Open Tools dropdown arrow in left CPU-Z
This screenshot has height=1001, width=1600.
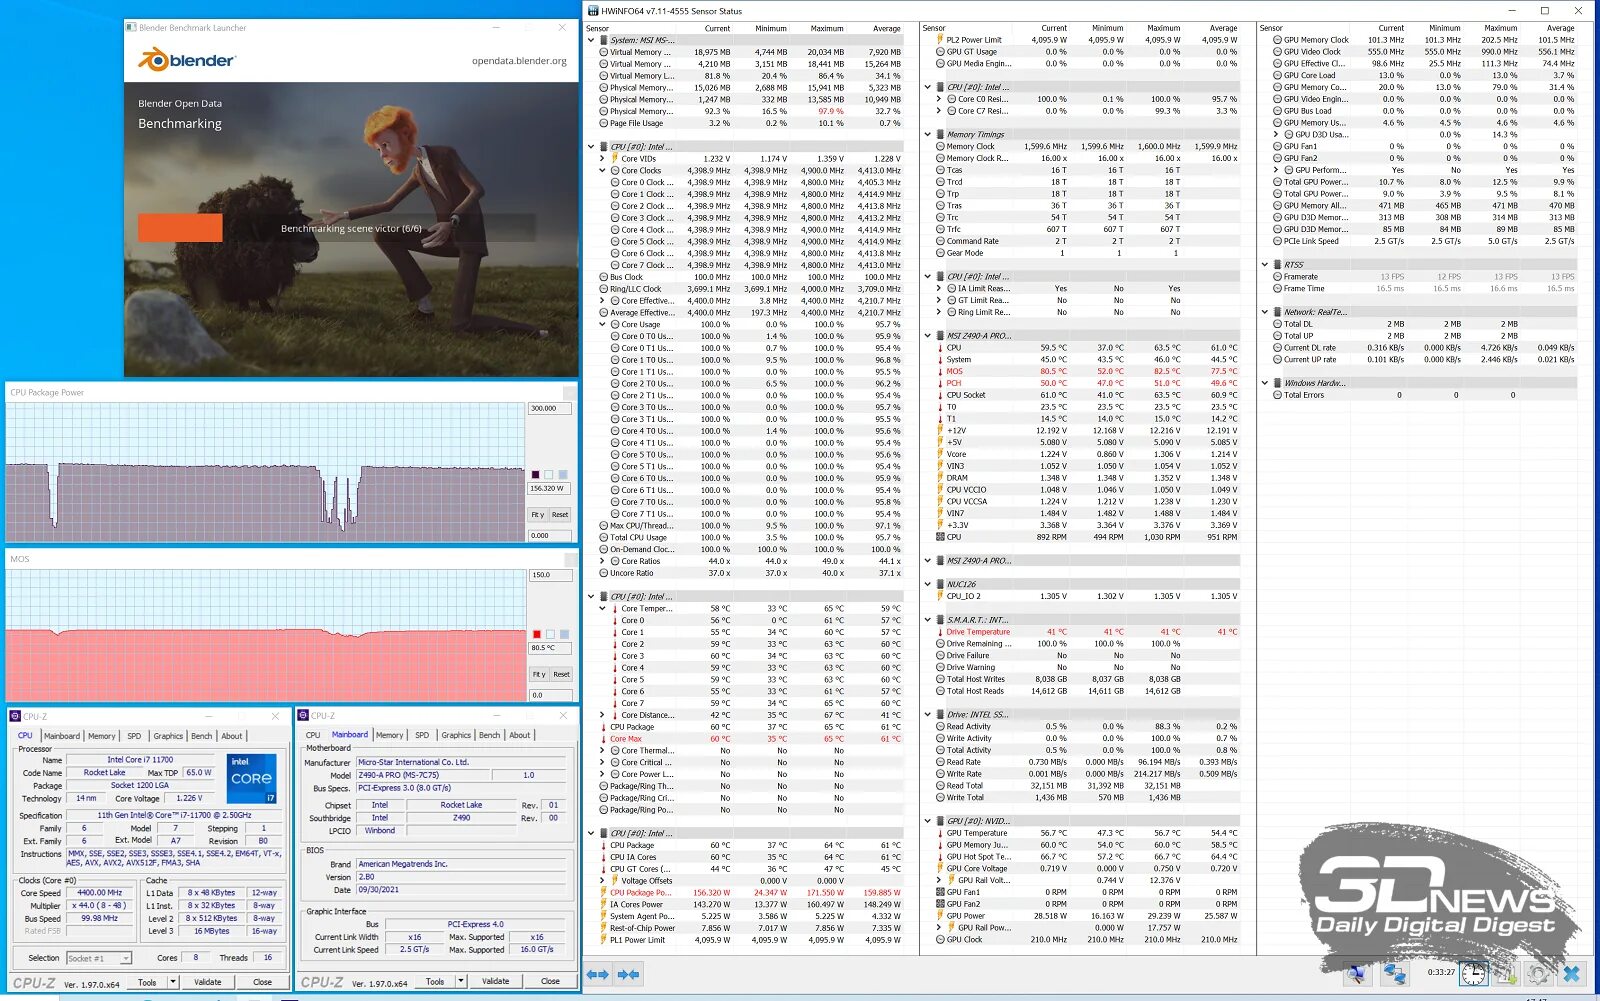click(x=174, y=982)
